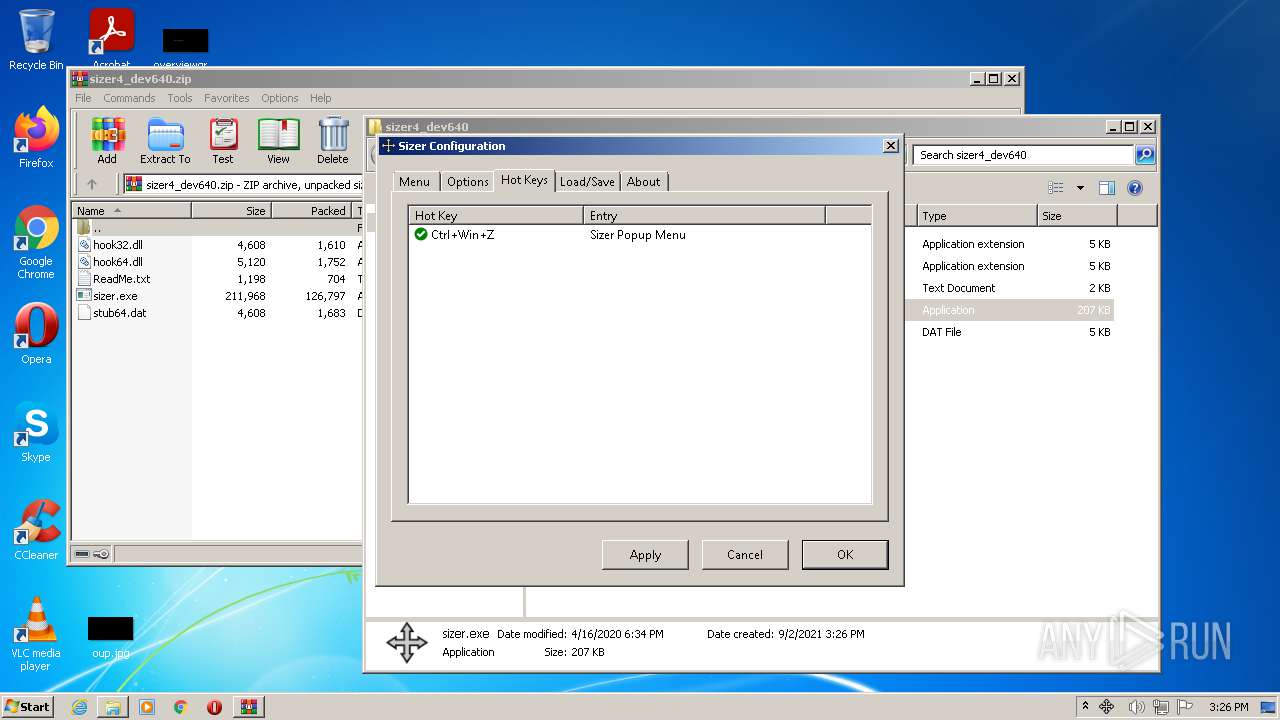Click the Start button
This screenshot has width=1280, height=720.
(x=28, y=707)
